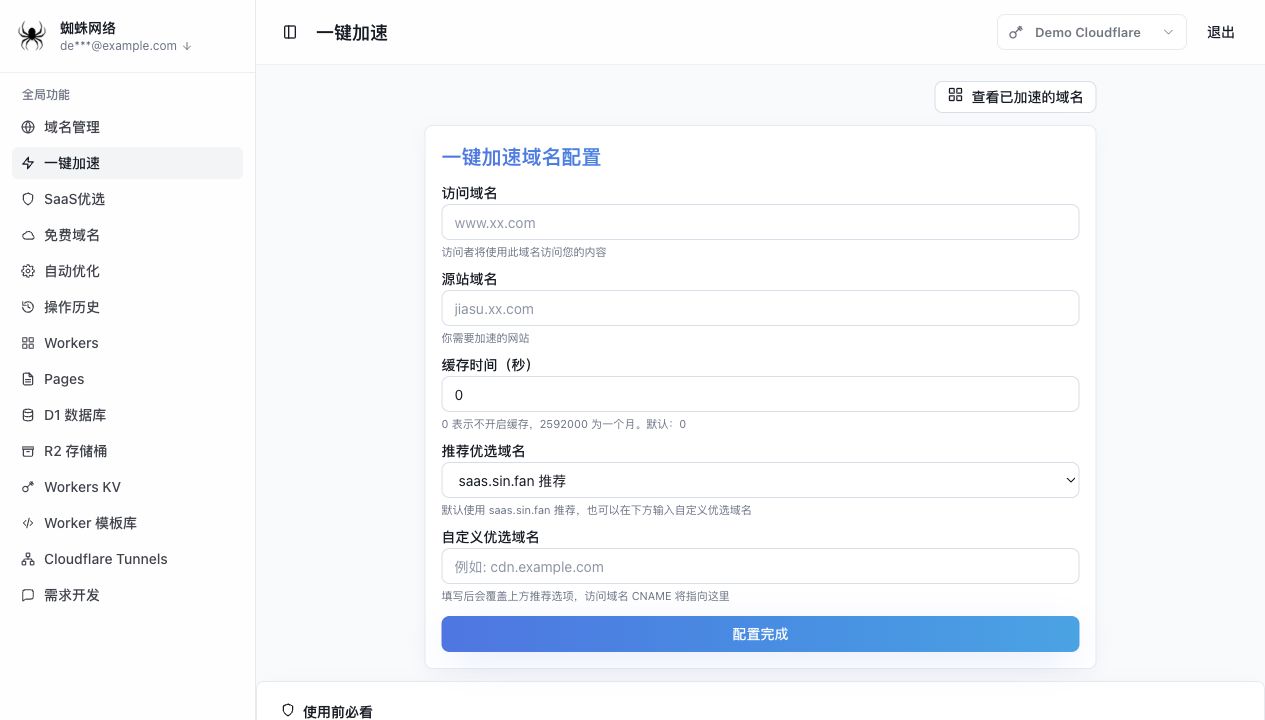Click the lightning icon for 一键加速

(28, 163)
